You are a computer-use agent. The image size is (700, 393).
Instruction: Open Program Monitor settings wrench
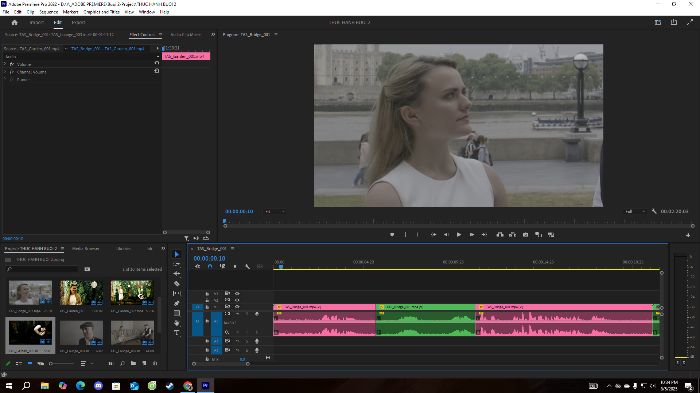point(654,211)
